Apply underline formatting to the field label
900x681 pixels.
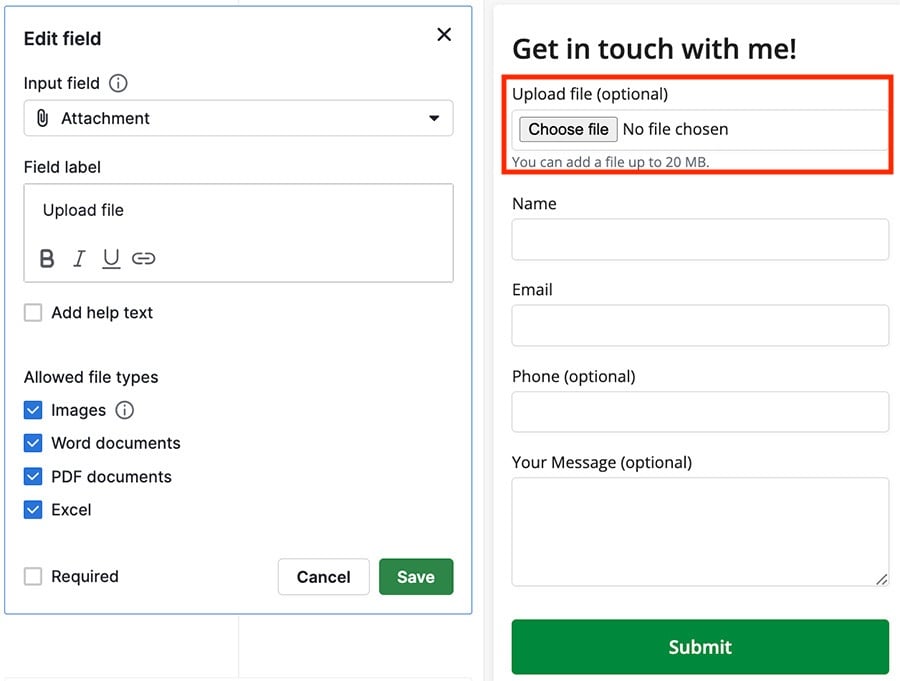tap(111, 258)
